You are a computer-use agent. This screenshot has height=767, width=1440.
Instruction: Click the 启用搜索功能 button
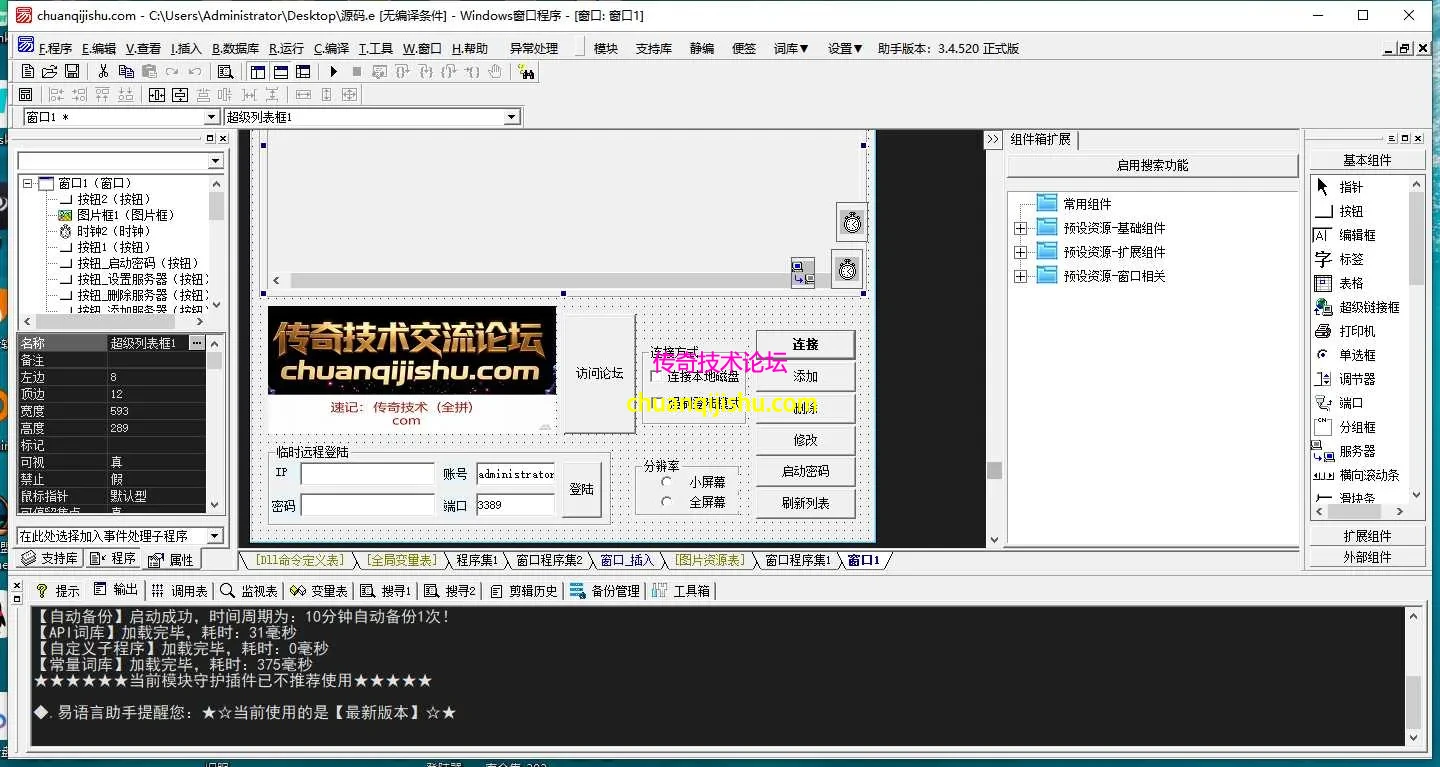point(1152,164)
